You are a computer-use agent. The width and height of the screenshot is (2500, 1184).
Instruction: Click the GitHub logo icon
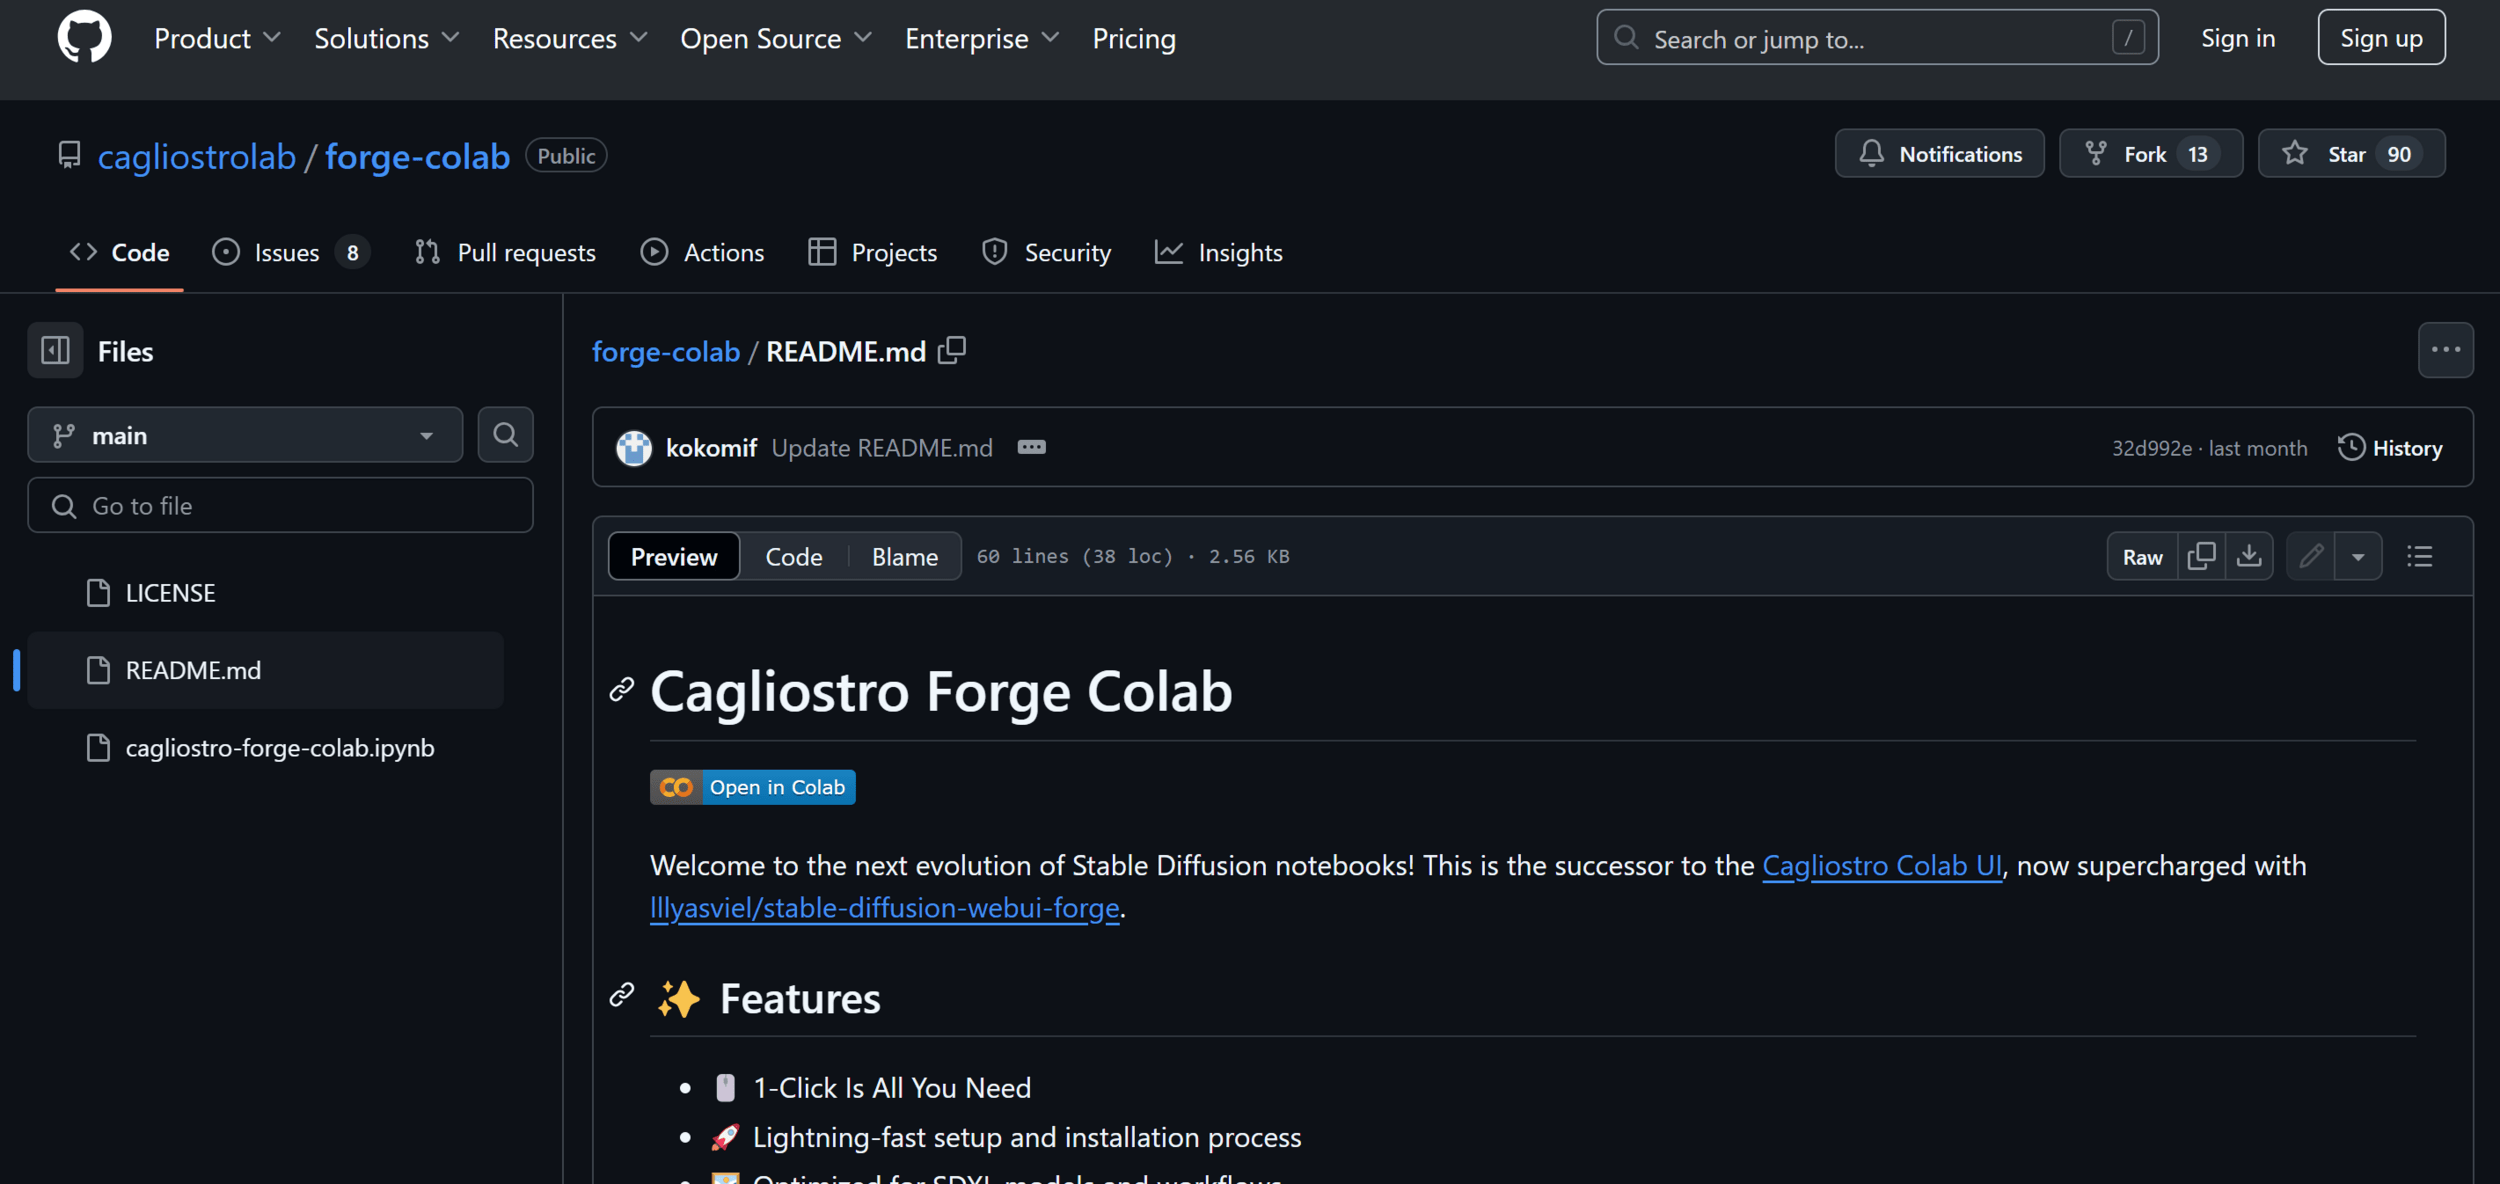84,38
